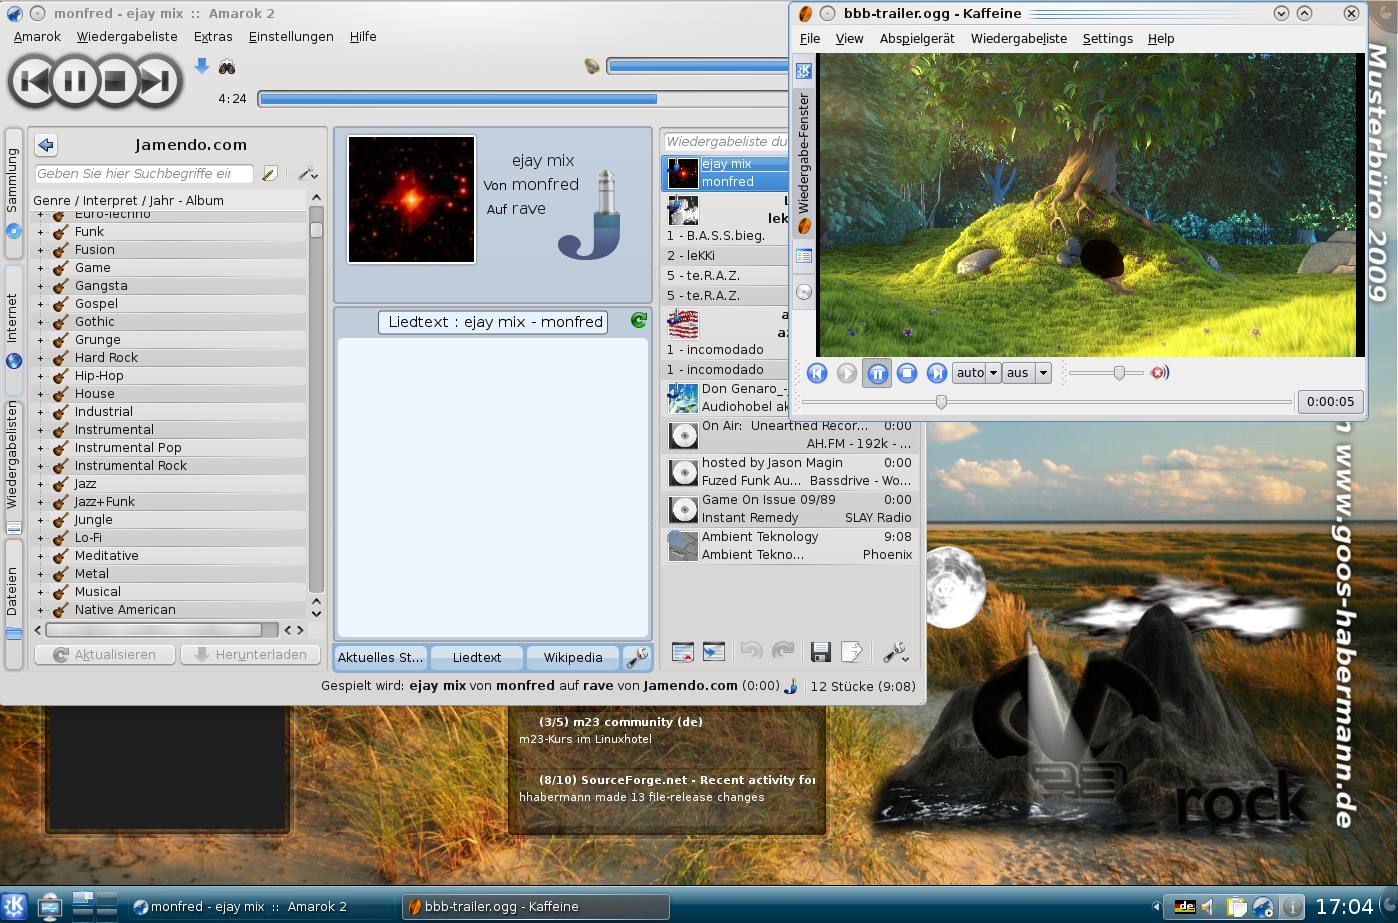The image size is (1398, 923).
Task: Switch to Kaffeine via the taskbar
Action: click(x=535, y=906)
